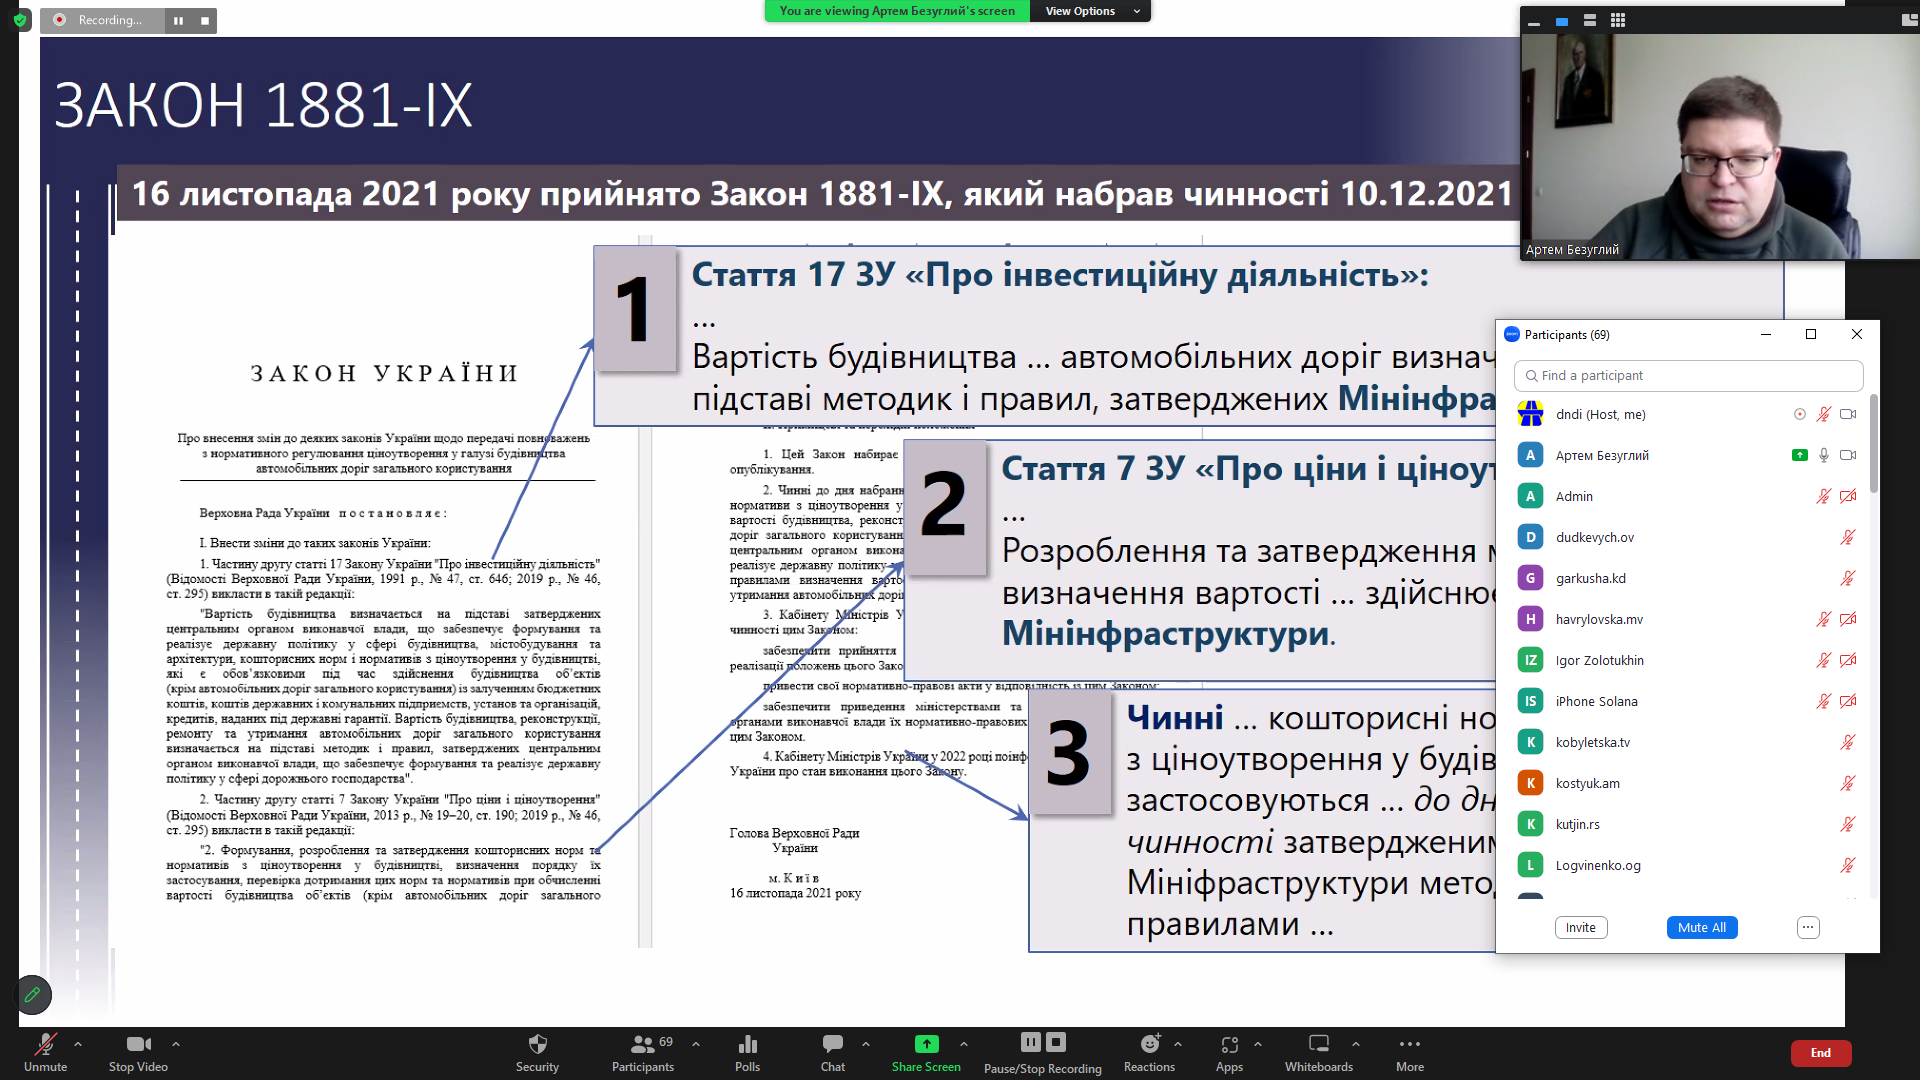Image resolution: width=1920 pixels, height=1080 pixels.
Task: Click the green Share Screen icon
Action: (x=926, y=1045)
